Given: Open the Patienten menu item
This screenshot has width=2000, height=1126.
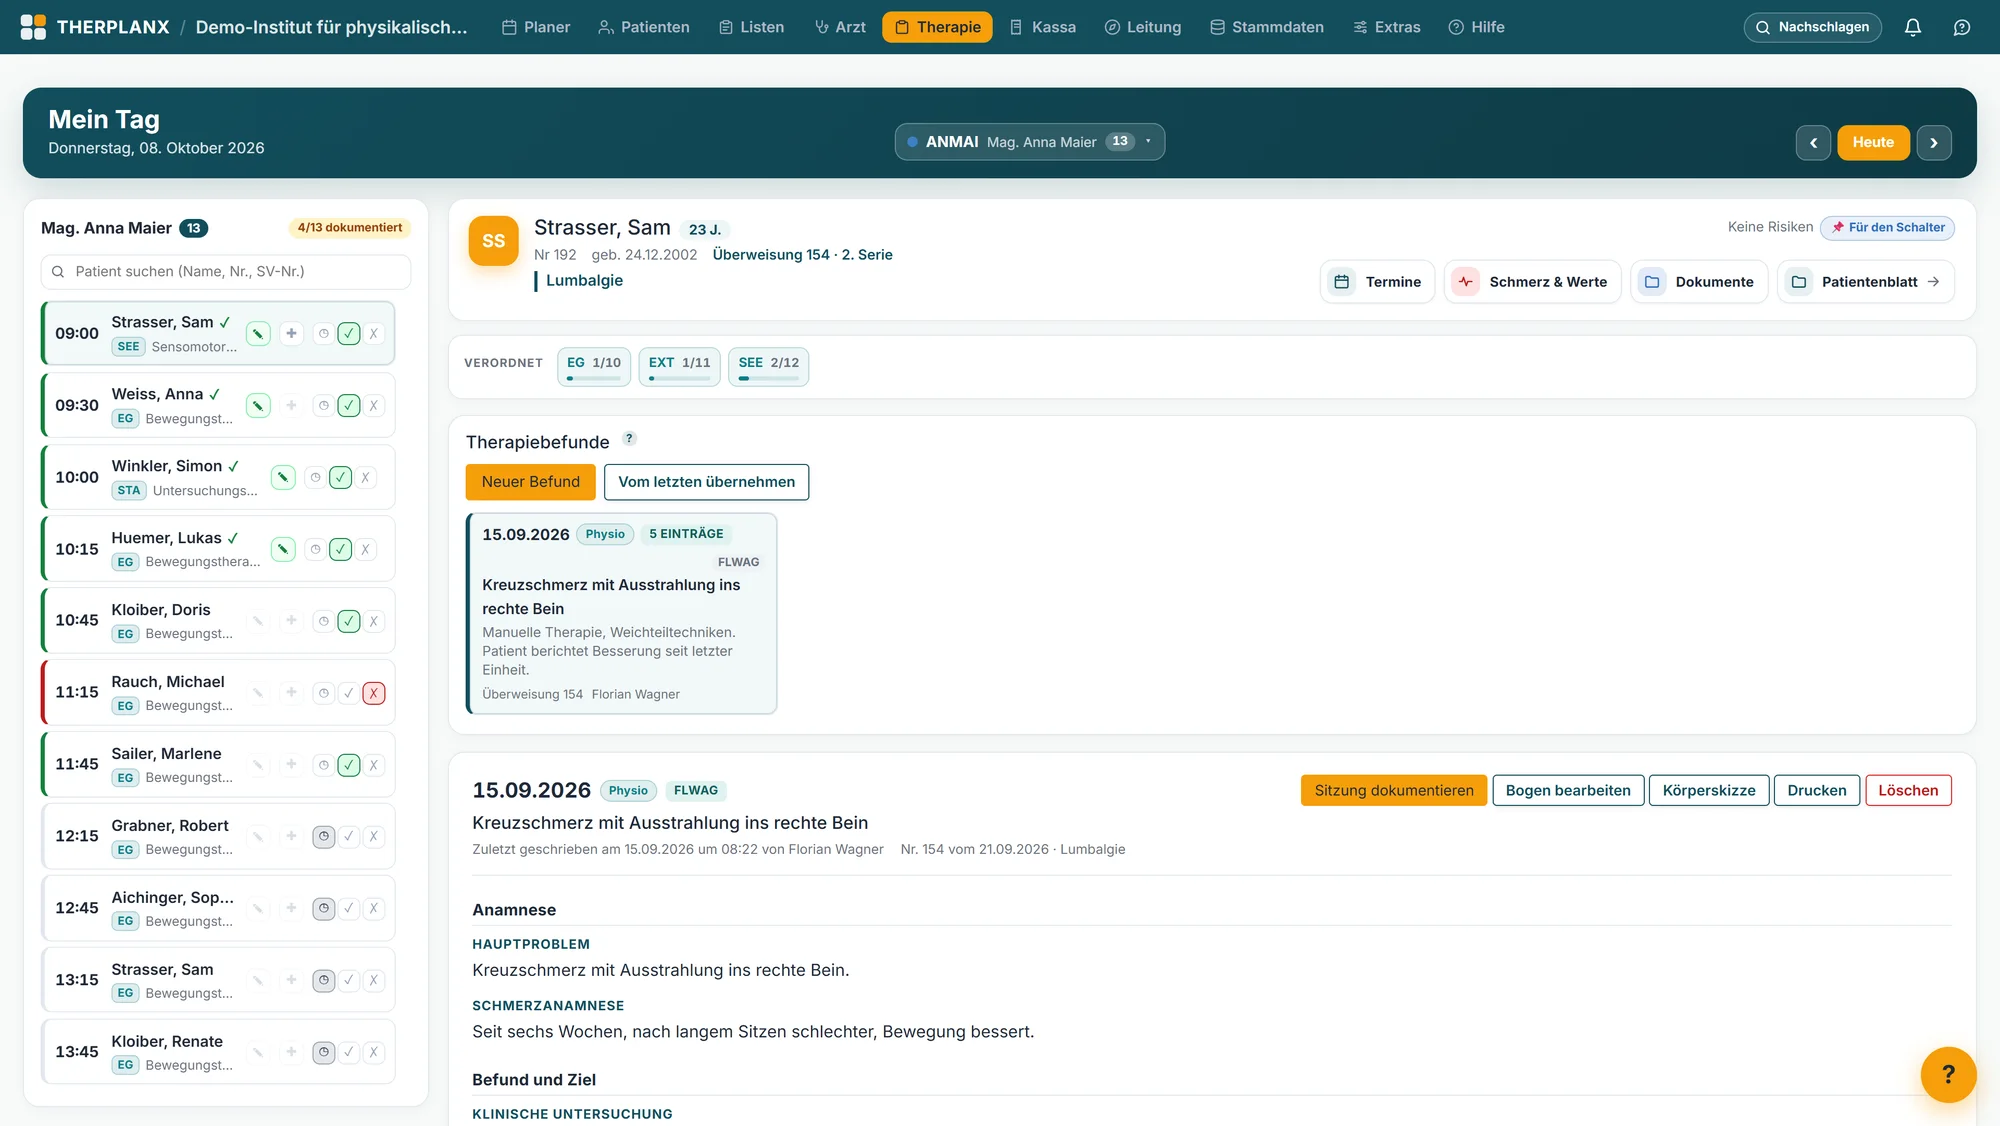Looking at the screenshot, I should click(643, 27).
